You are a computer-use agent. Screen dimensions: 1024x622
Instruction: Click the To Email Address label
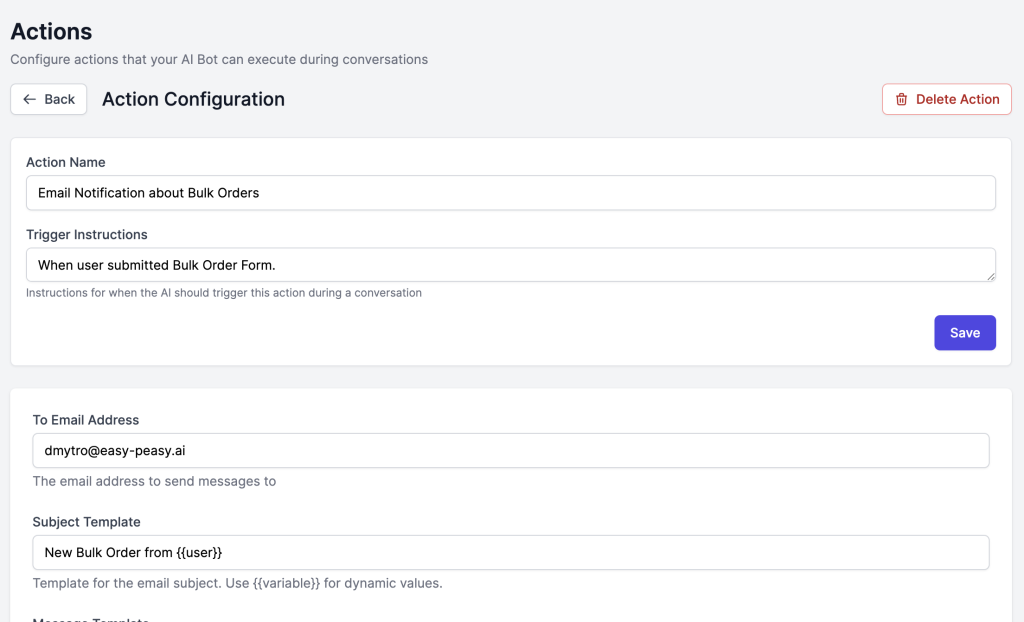(85, 420)
